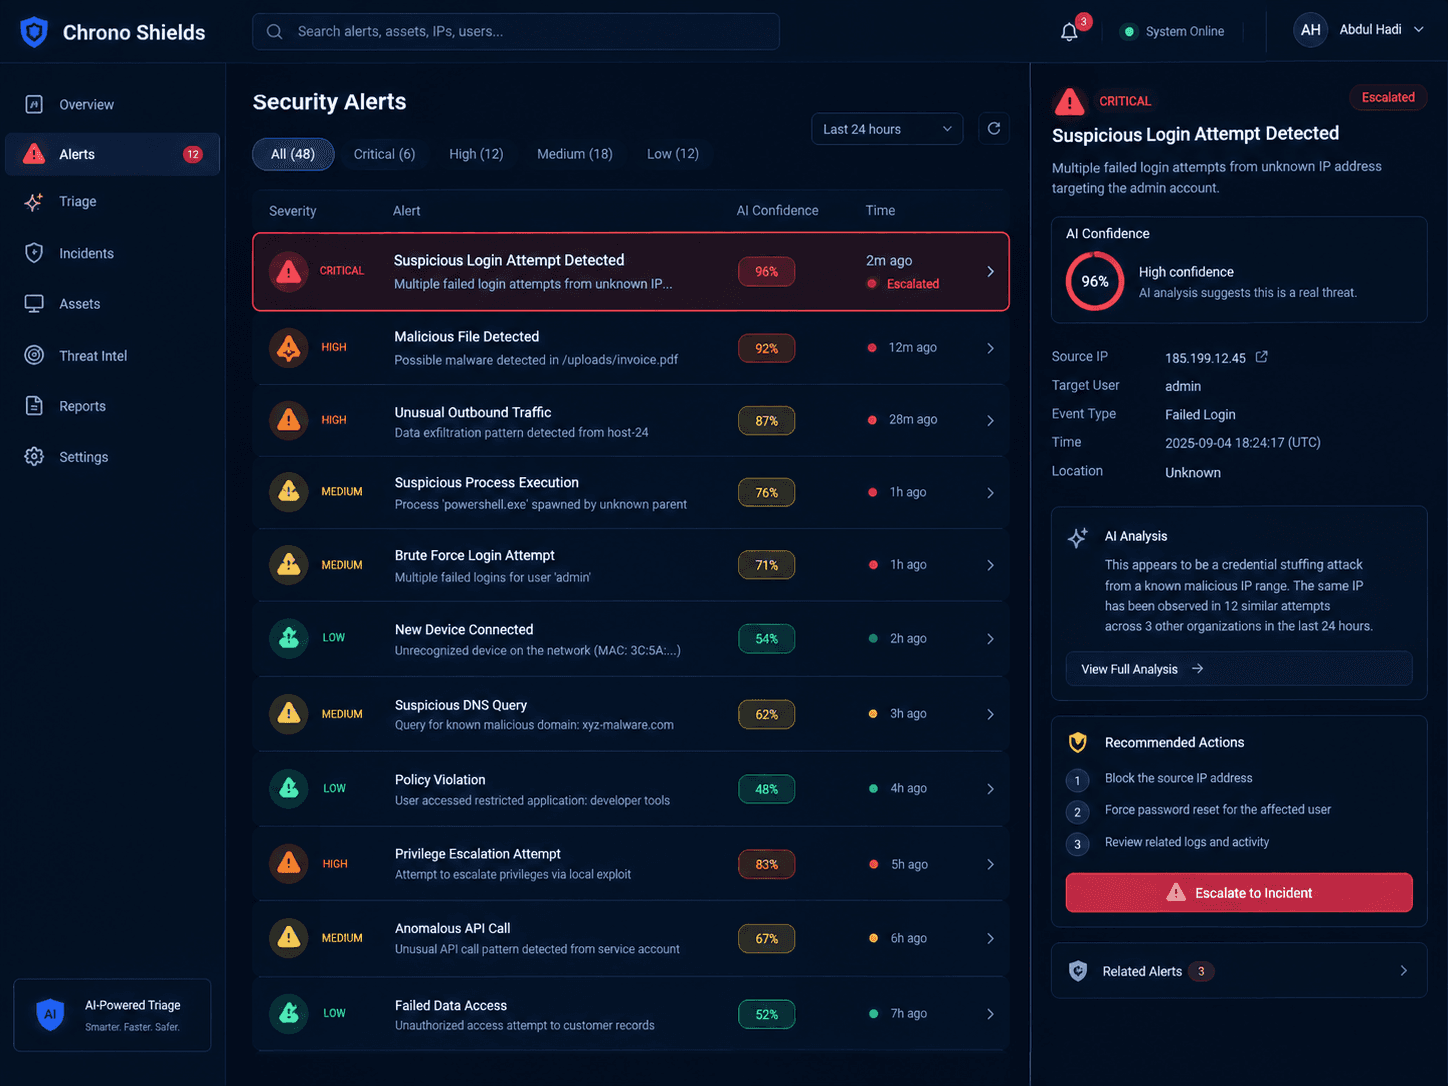The image size is (1448, 1086).
Task: Click the search alerts input field
Action: (516, 31)
